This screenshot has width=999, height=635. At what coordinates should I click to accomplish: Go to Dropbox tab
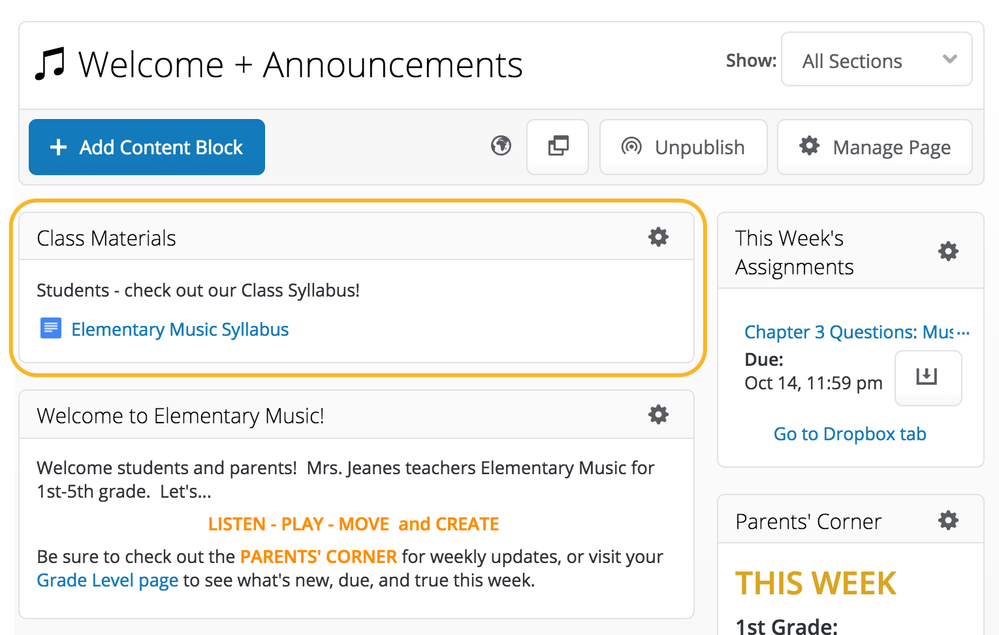(849, 434)
